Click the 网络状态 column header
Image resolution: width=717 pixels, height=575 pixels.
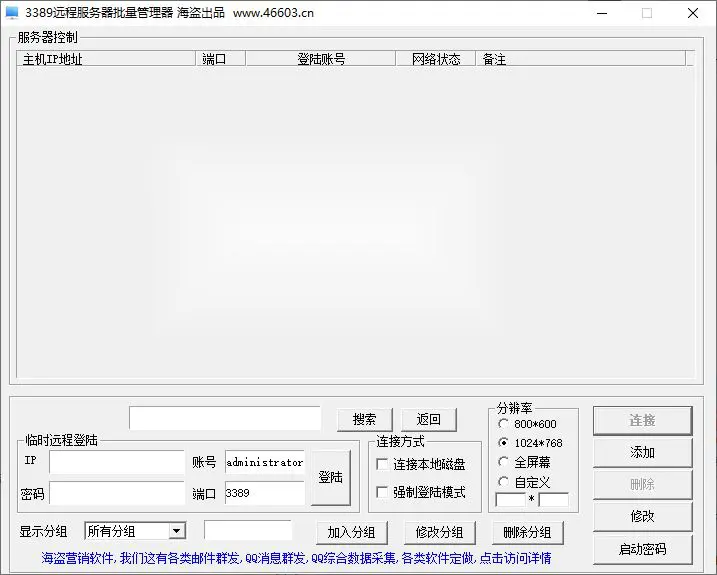tap(435, 59)
